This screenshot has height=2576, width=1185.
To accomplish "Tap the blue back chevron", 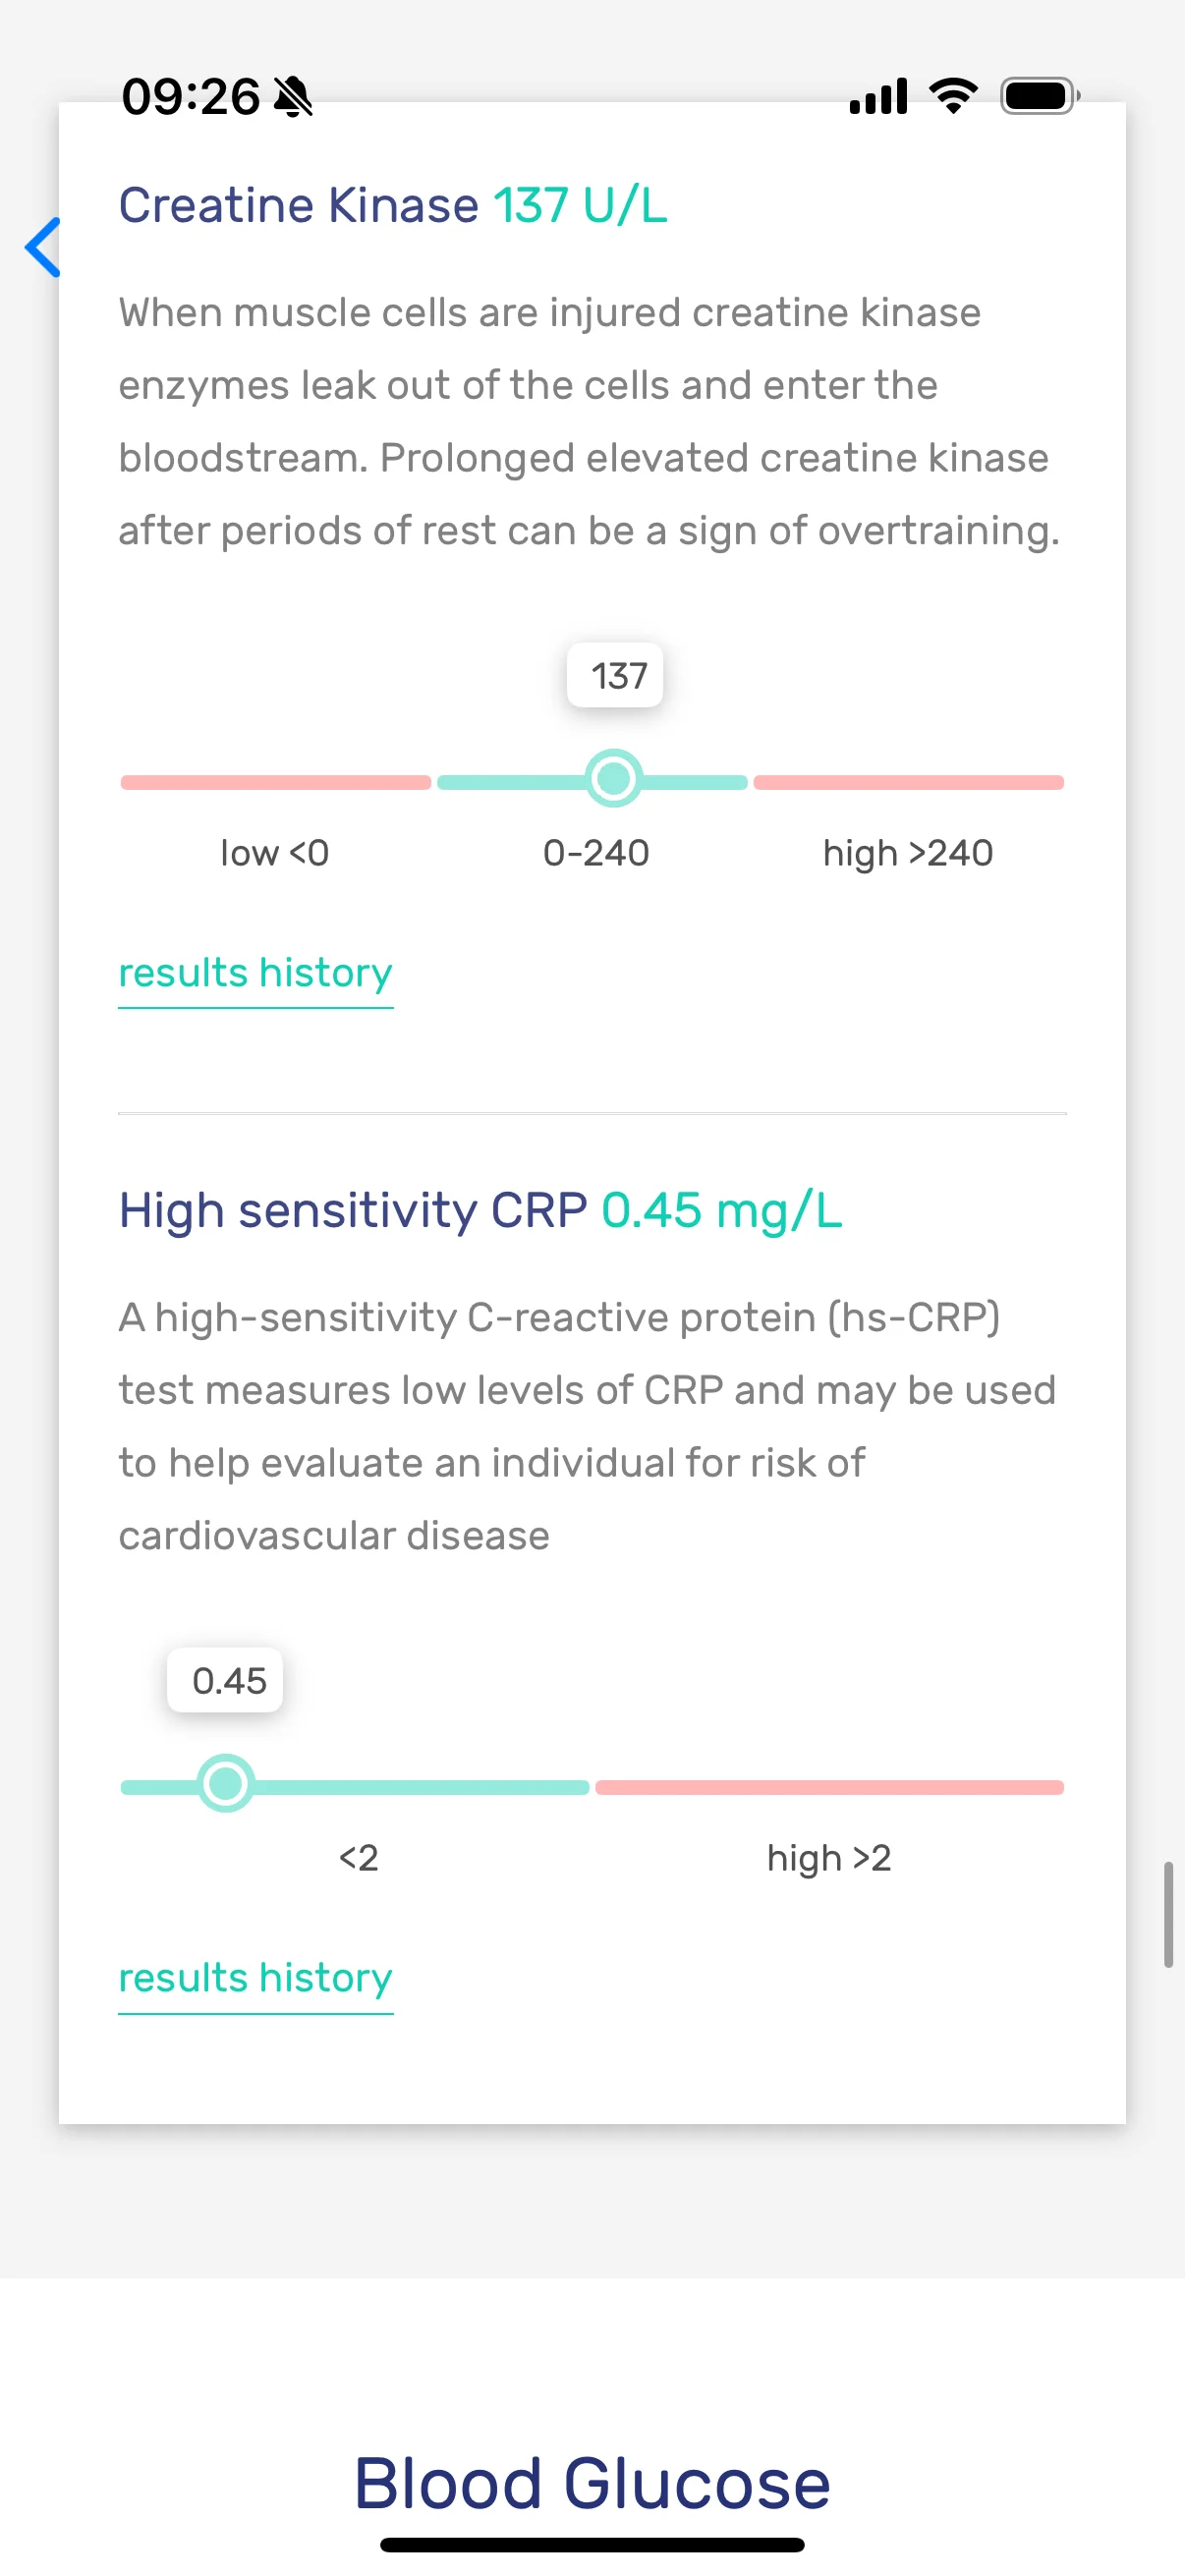I will point(44,247).
